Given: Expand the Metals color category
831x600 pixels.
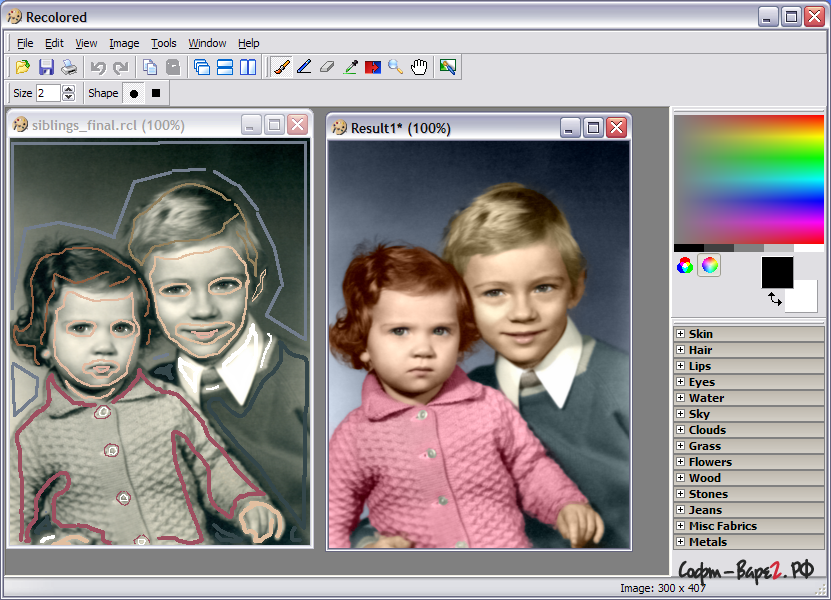Looking at the screenshot, I should tap(680, 541).
